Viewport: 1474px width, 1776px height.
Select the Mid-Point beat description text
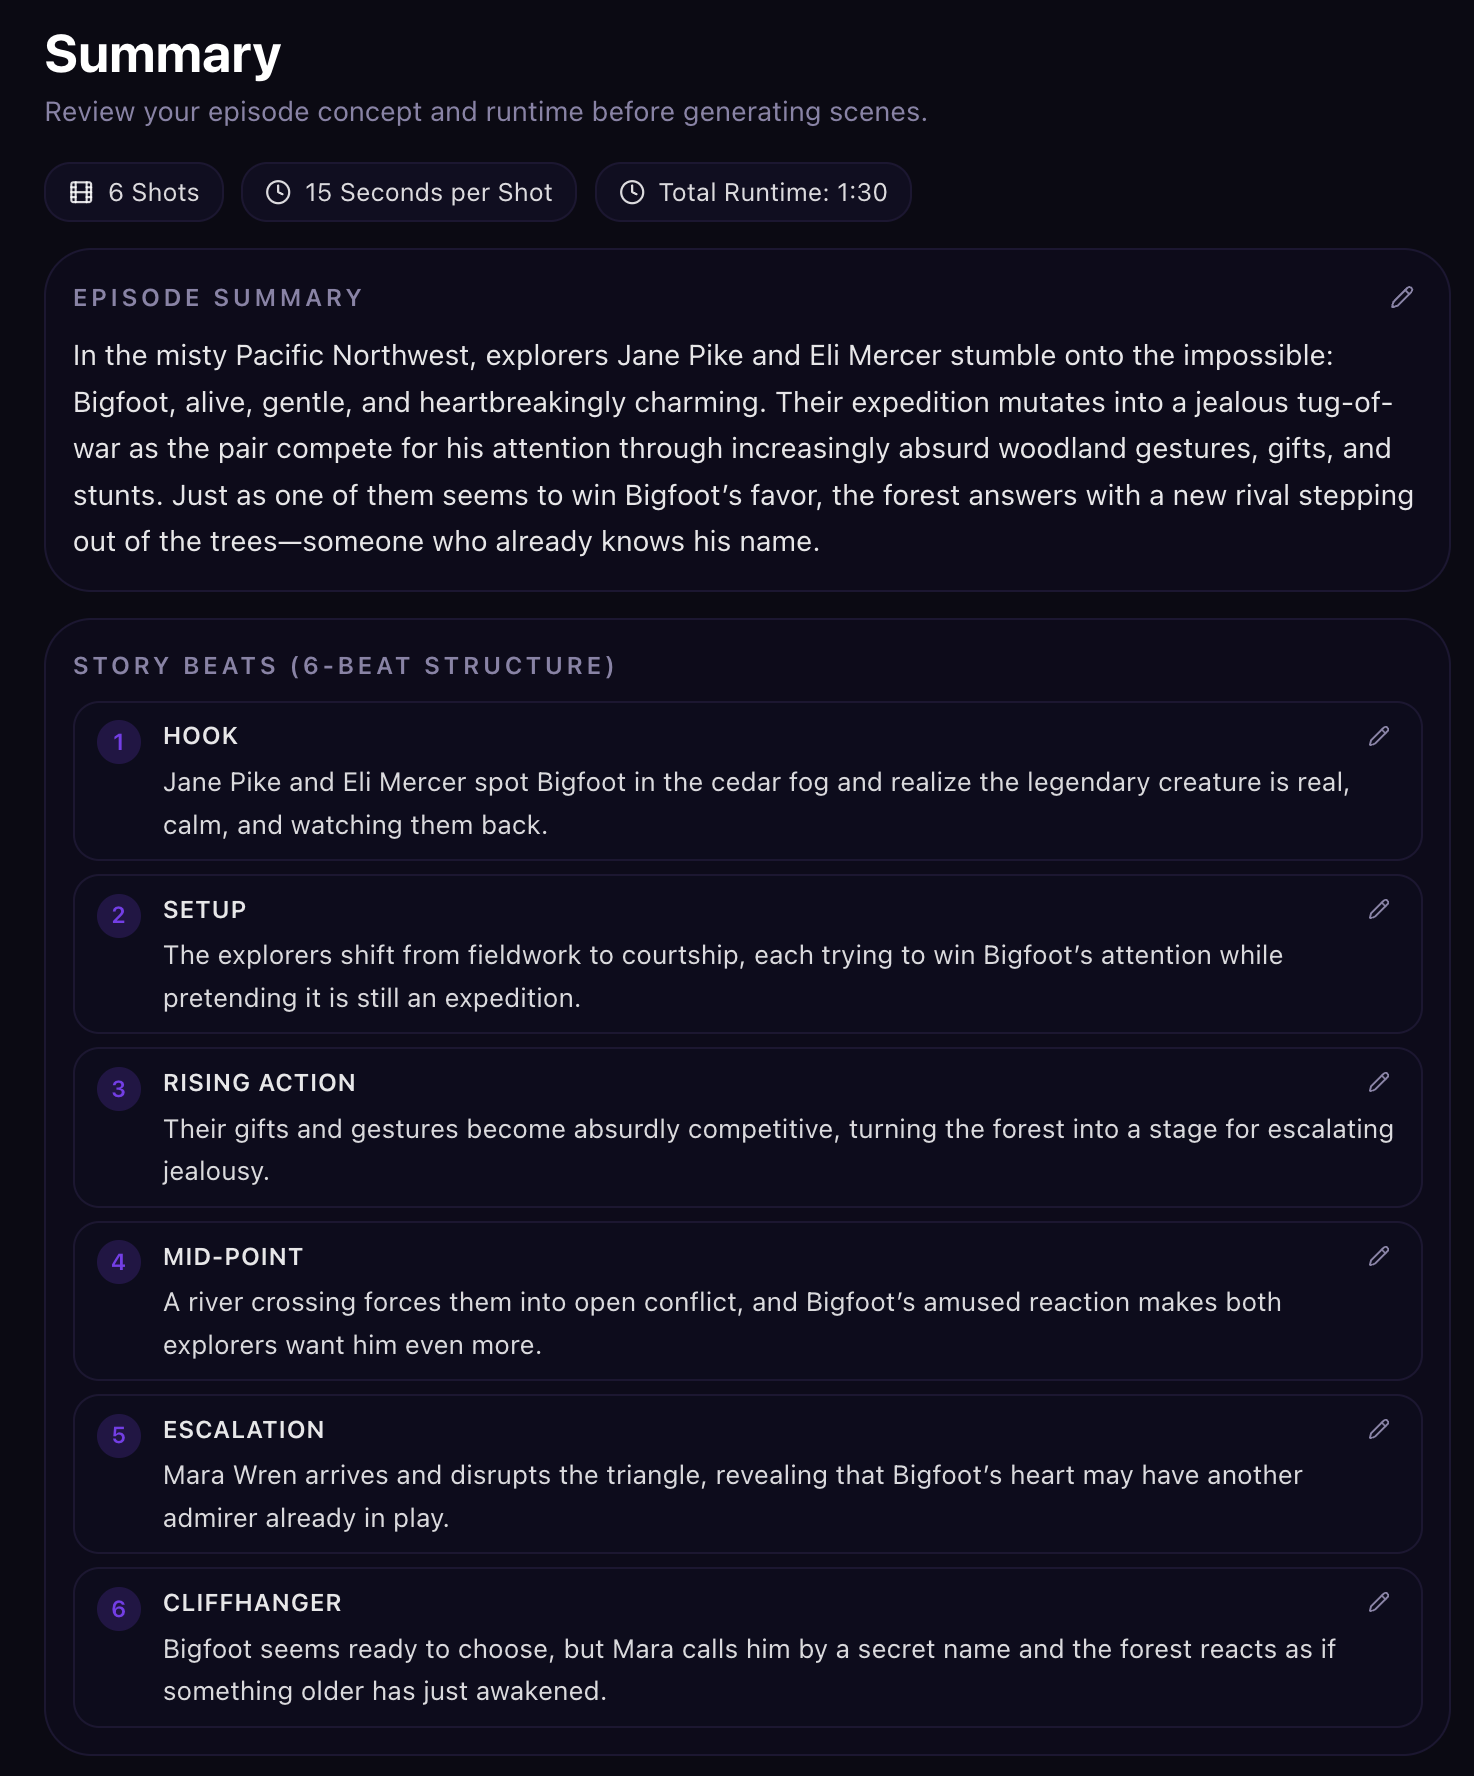coord(722,1323)
